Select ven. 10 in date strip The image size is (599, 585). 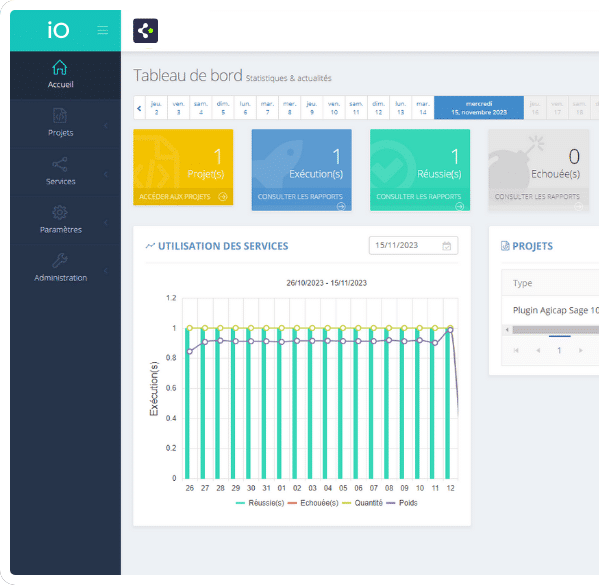pyautogui.click(x=334, y=108)
